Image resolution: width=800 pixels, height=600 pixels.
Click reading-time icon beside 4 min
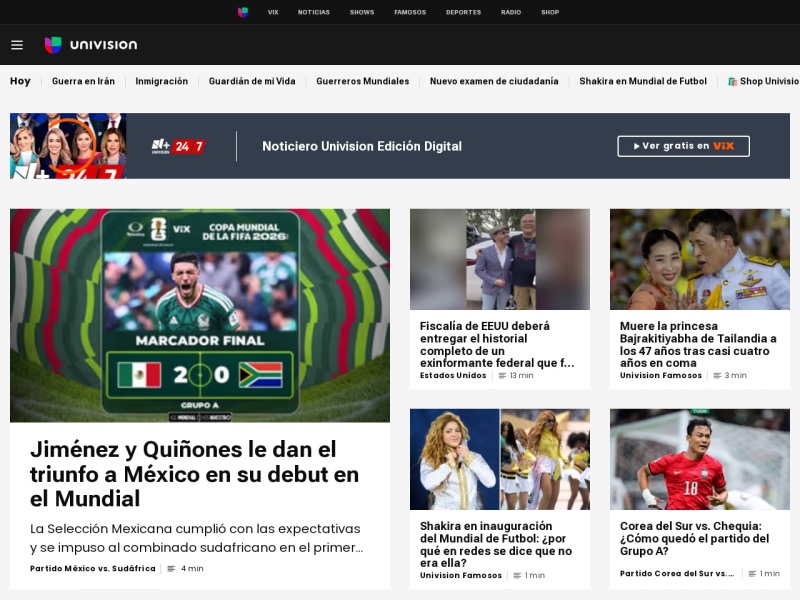coord(171,568)
